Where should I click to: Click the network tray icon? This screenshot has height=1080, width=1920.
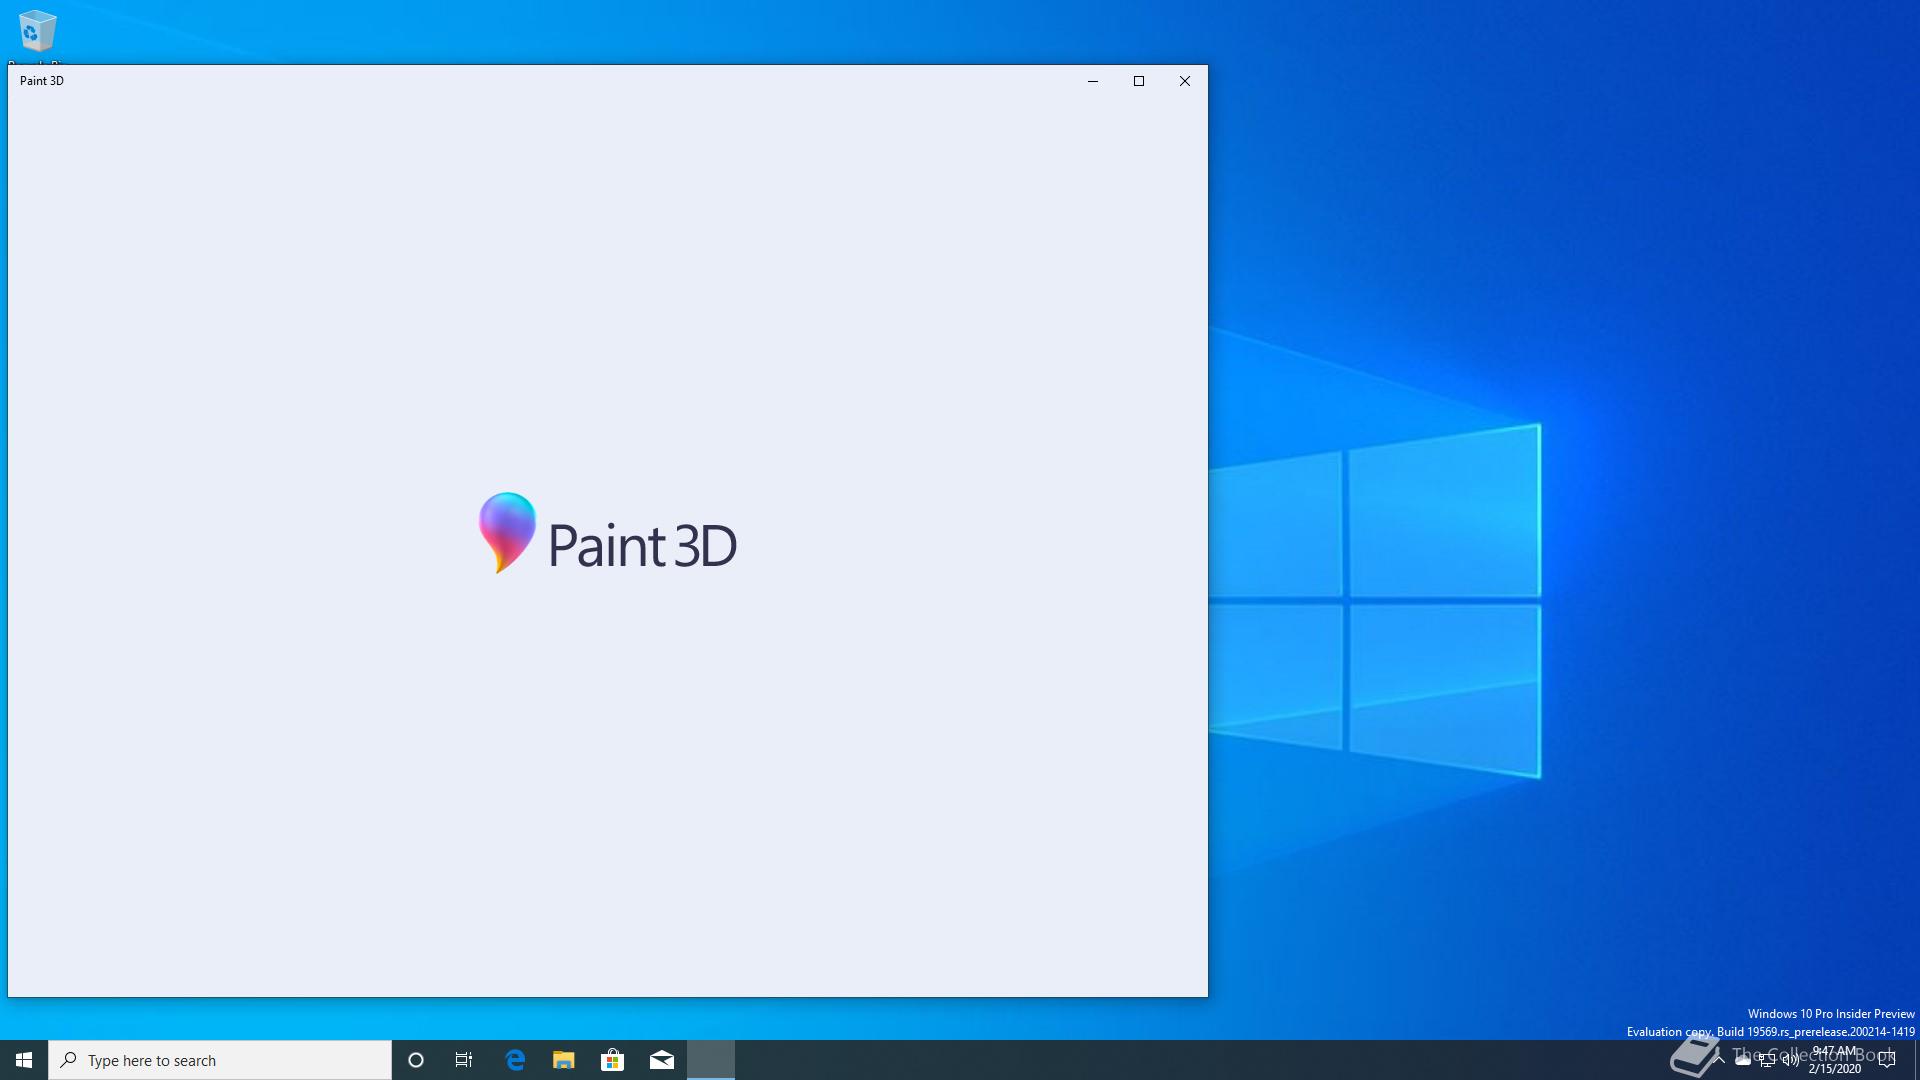pyautogui.click(x=1767, y=1060)
